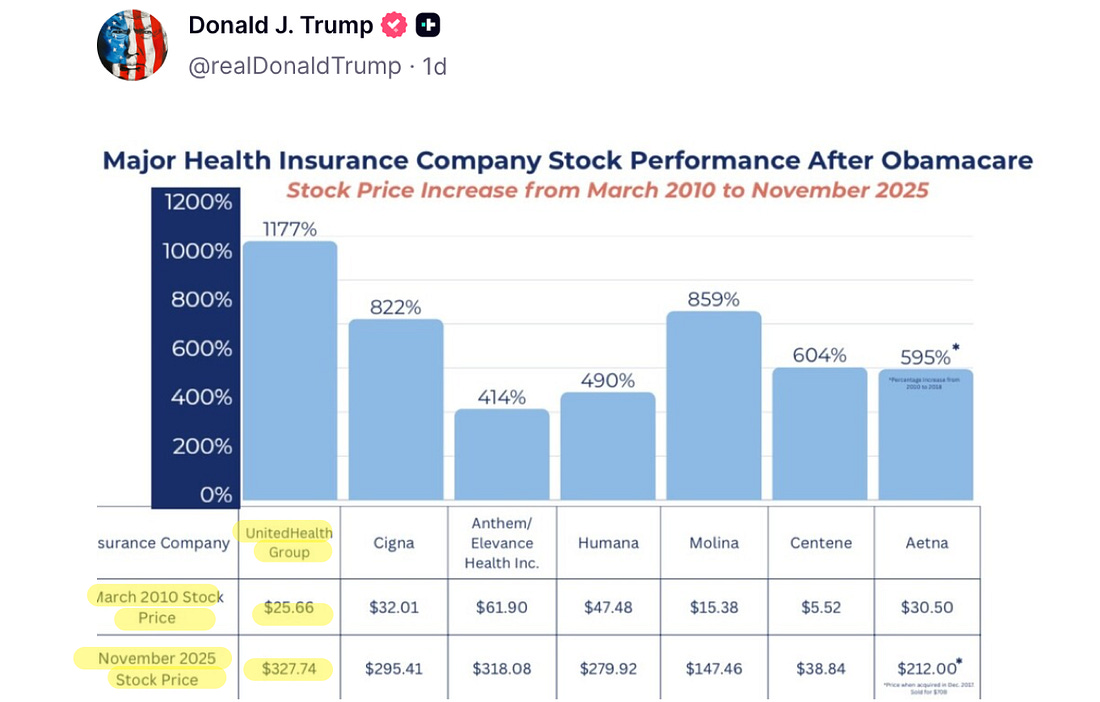Screen dimensions: 1100x702
Task: Click the Anthem 414% bar
Action: coord(502,454)
